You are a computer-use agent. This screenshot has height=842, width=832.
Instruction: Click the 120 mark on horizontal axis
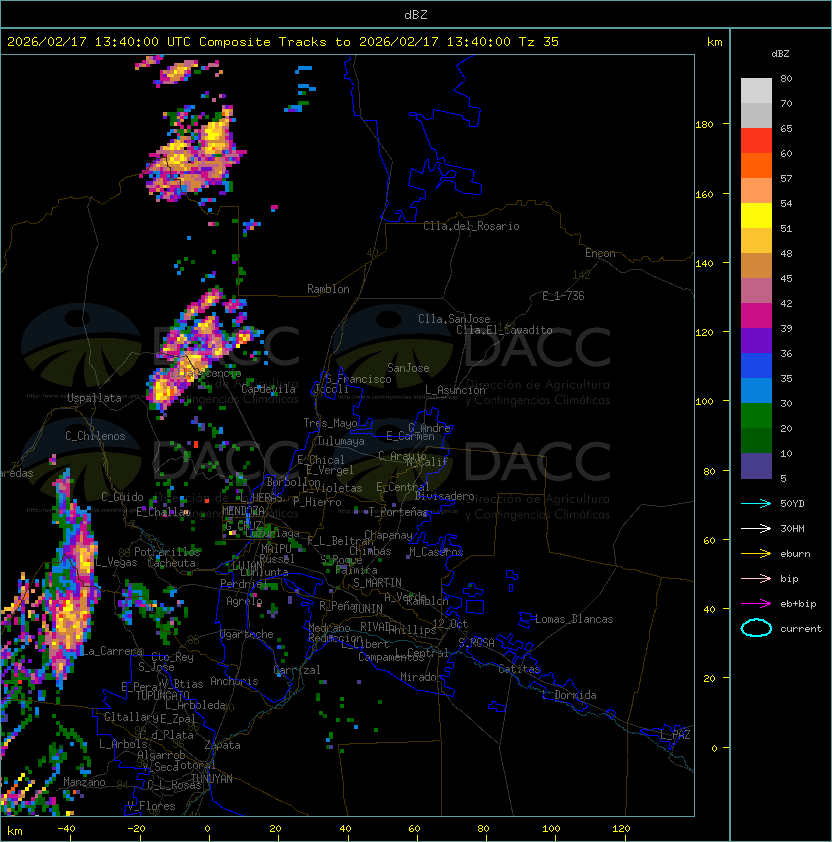(x=621, y=829)
